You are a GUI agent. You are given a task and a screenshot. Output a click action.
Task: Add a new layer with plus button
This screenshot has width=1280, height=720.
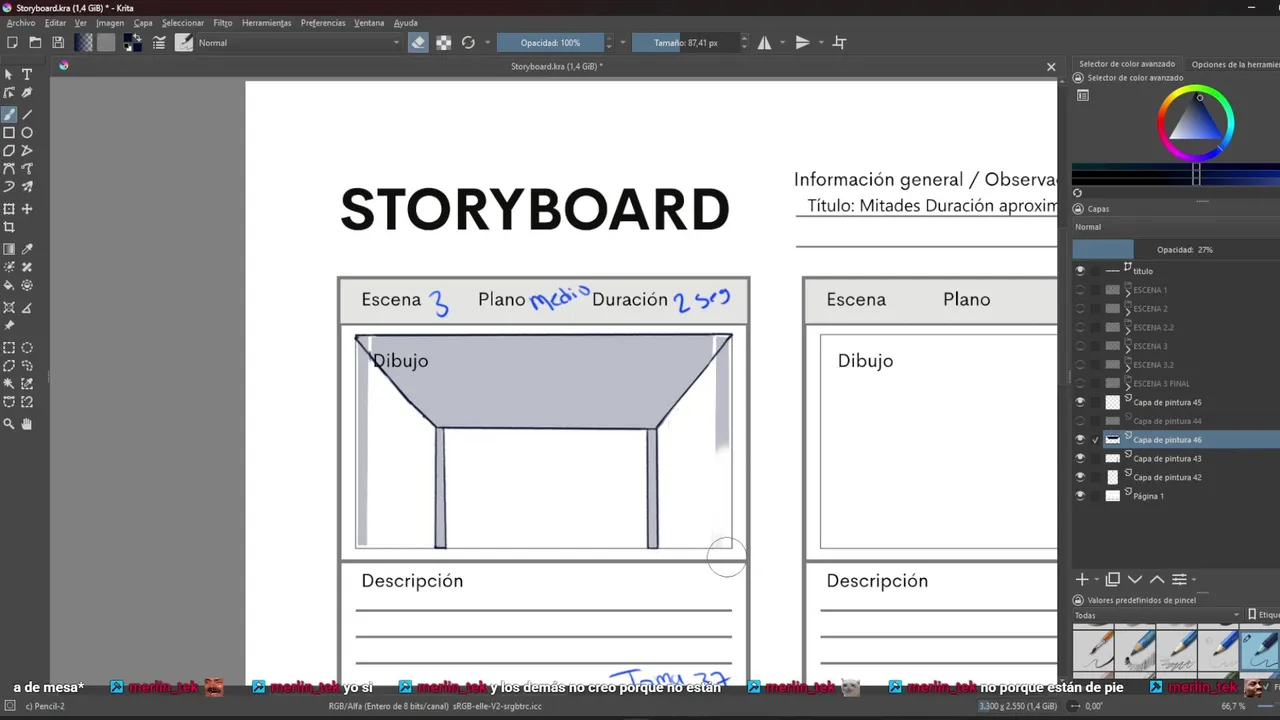(x=1081, y=579)
